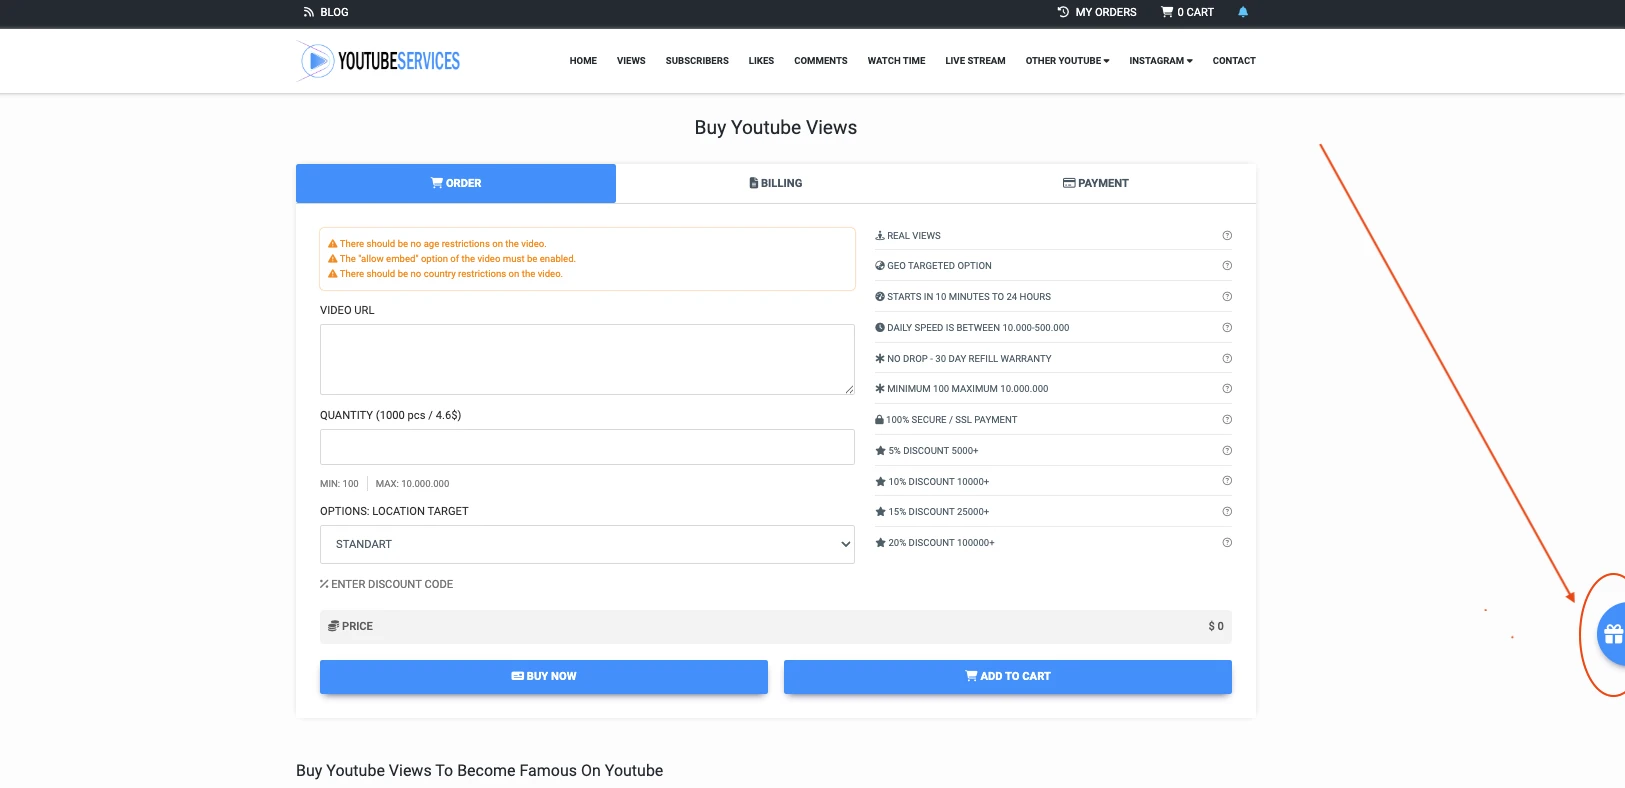Click the YouTubeServices logo

point(379,61)
